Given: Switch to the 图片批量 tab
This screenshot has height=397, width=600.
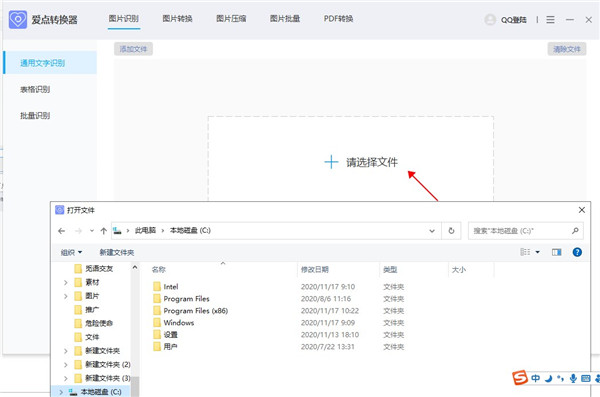Looking at the screenshot, I should pos(285,18).
